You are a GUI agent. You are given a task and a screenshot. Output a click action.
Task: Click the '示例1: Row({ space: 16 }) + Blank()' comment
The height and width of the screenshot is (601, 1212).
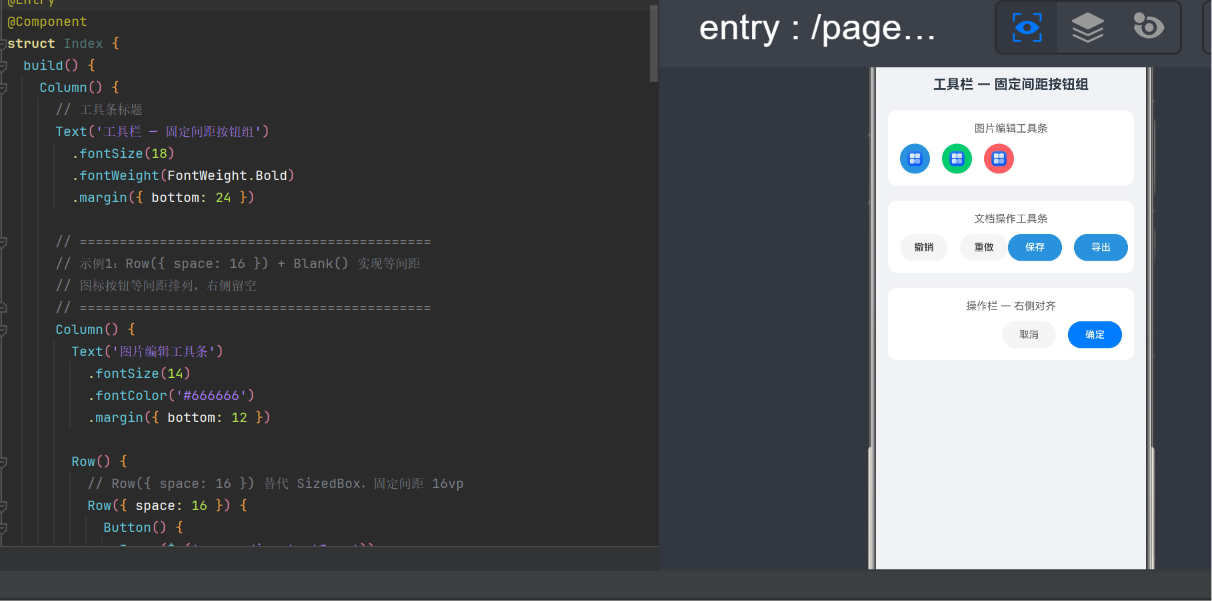pos(238,263)
